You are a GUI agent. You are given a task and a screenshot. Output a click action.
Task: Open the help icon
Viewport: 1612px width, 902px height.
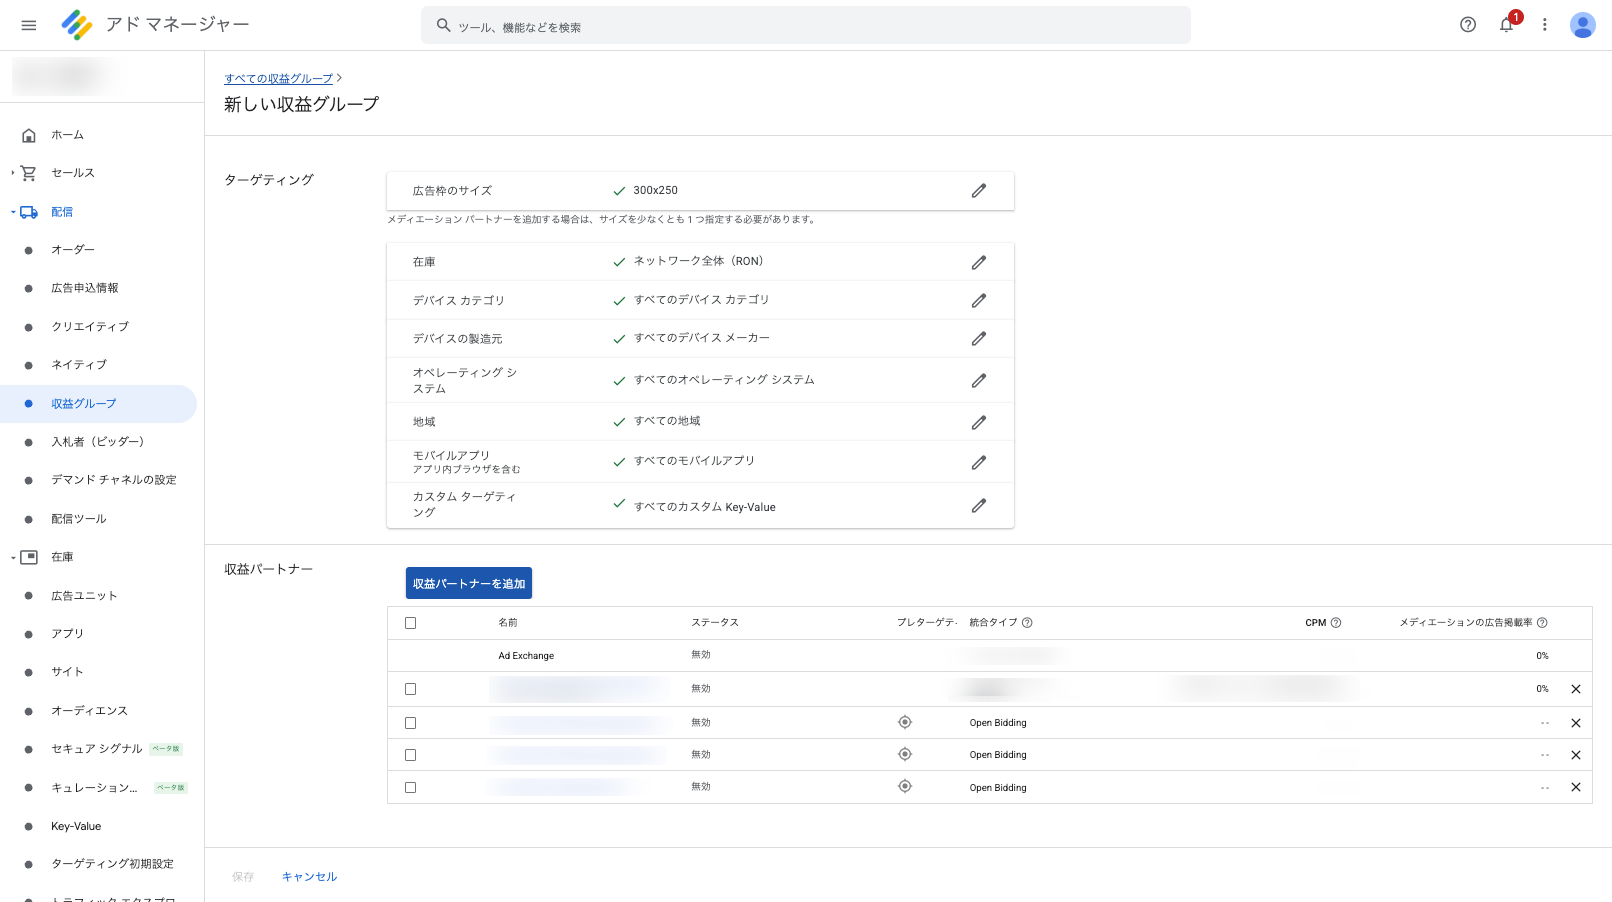[1468, 25]
